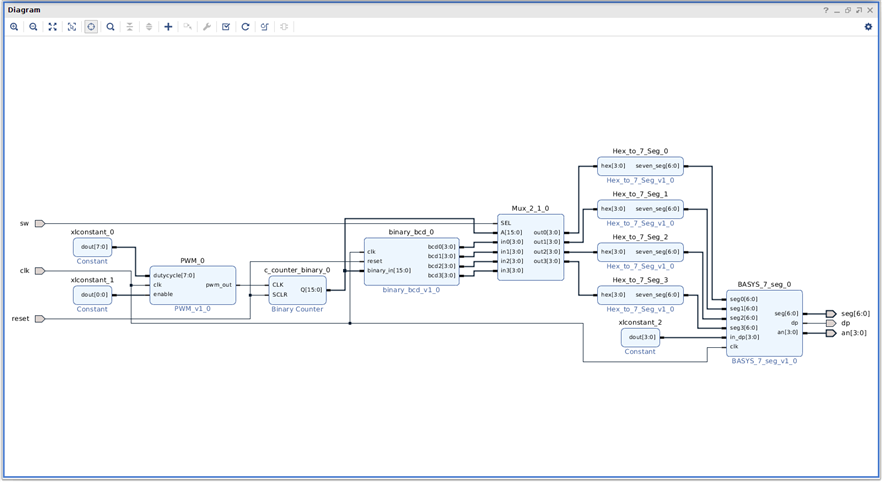Image resolution: width=882 pixels, height=482 pixels.
Task: Click the Search magnifier icon in toolbar
Action: pos(110,27)
